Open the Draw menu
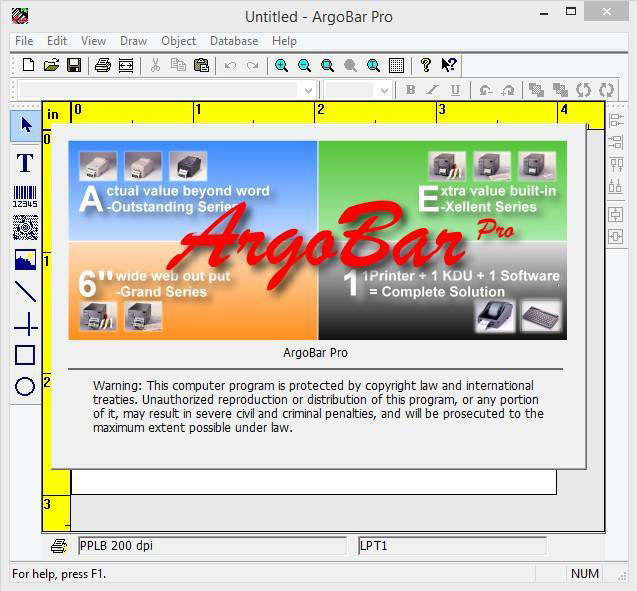This screenshot has height=591, width=637. coord(133,41)
